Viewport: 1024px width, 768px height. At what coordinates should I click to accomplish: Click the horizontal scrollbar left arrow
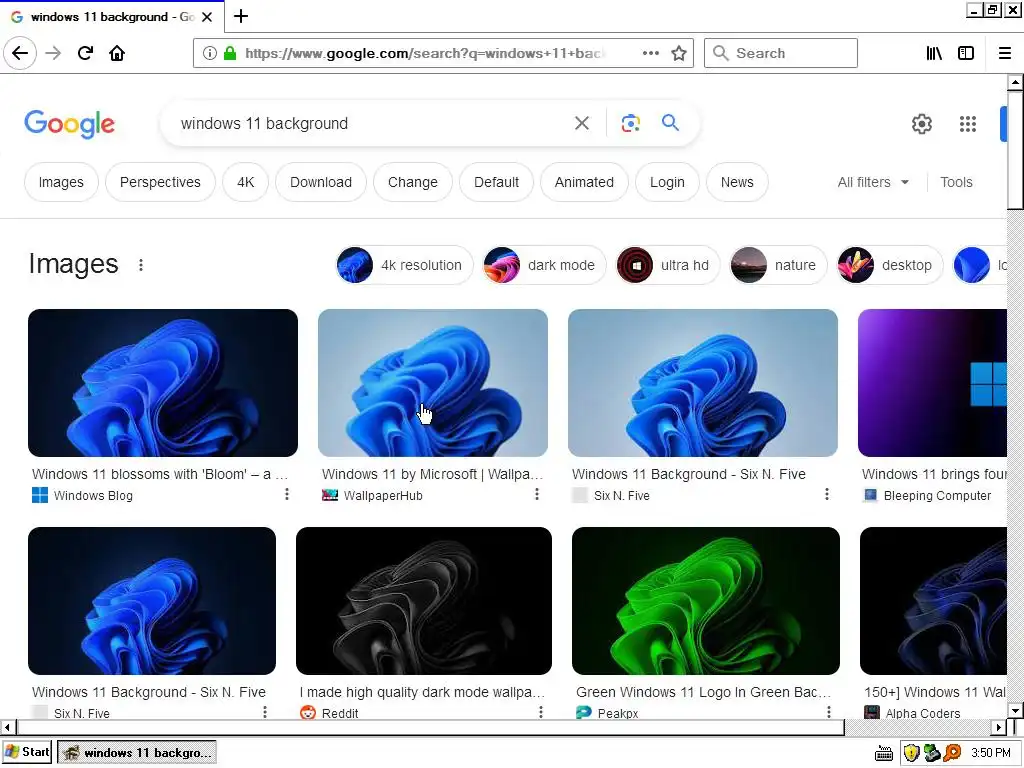click(x=7, y=727)
